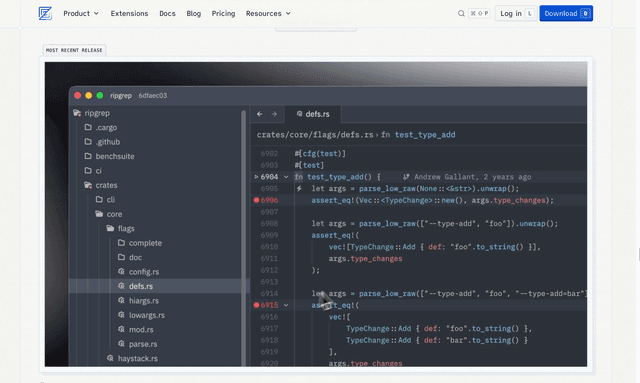
Task: Click the run test arrow at line 6904
Action: coord(256,177)
